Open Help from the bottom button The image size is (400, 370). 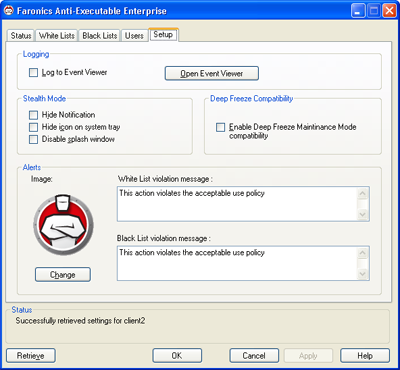(365, 356)
